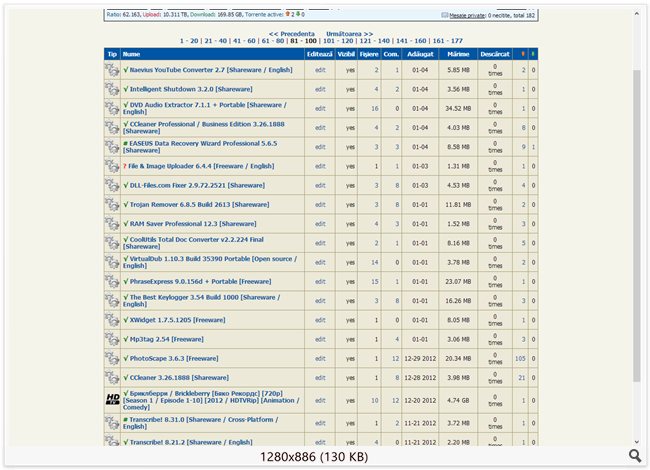This screenshot has height=470, width=650.
Task: Click the category icon beside Intelligent Shutdown 3.2.0
Action: pyautogui.click(x=112, y=89)
